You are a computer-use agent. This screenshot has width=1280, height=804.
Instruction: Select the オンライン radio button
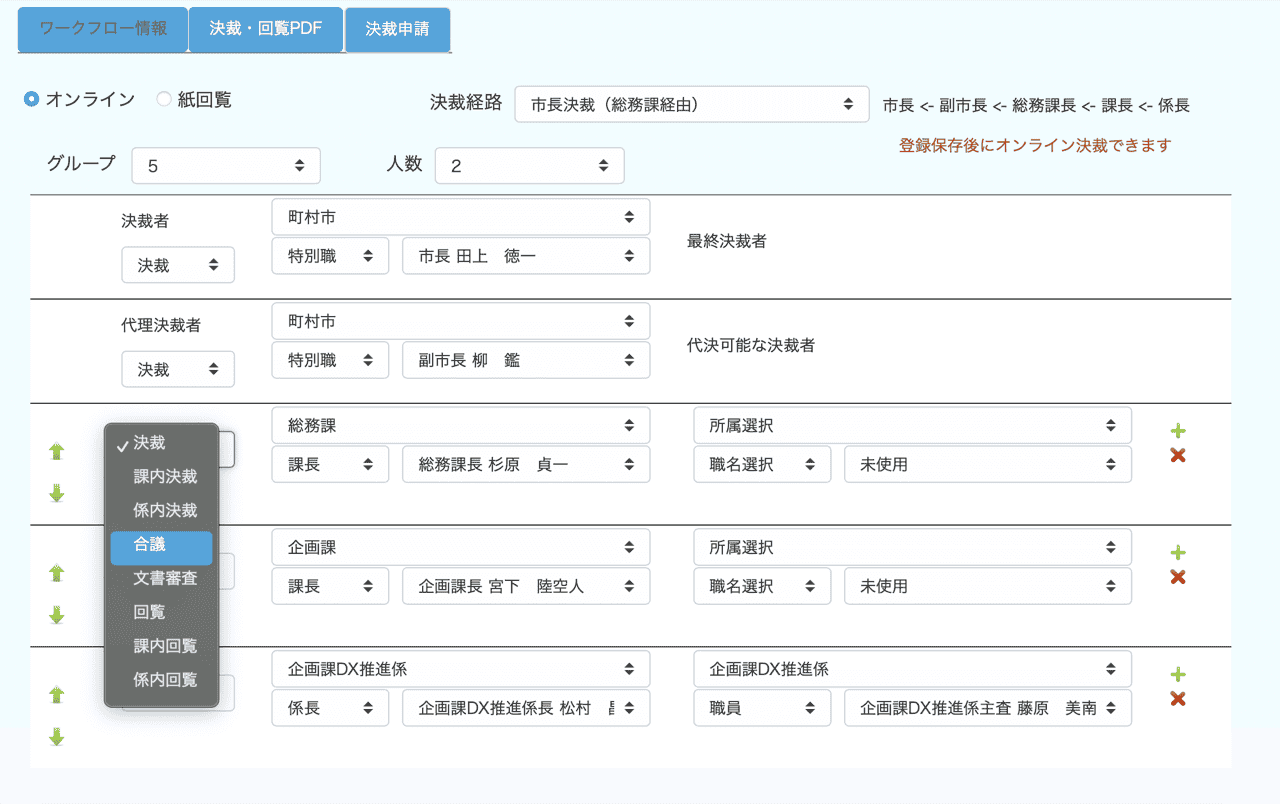click(32, 99)
